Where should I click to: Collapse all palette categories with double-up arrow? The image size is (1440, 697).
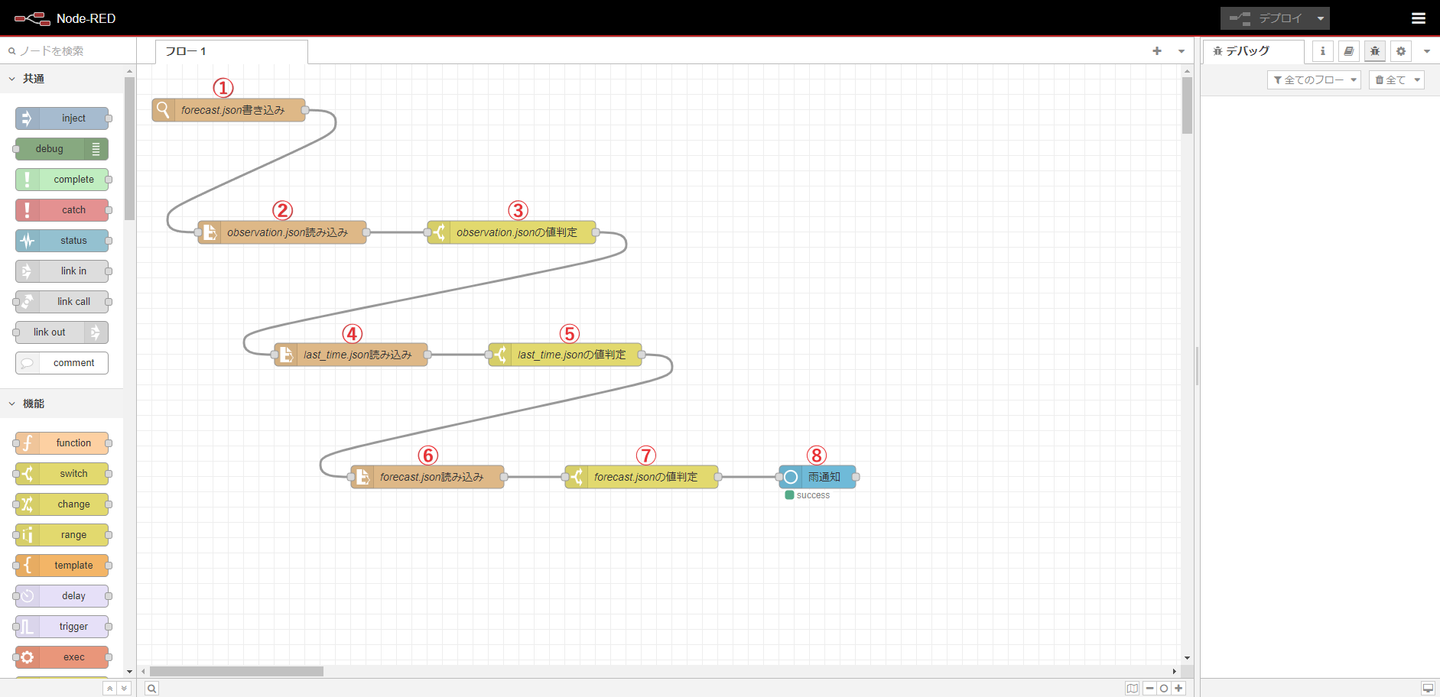110,688
